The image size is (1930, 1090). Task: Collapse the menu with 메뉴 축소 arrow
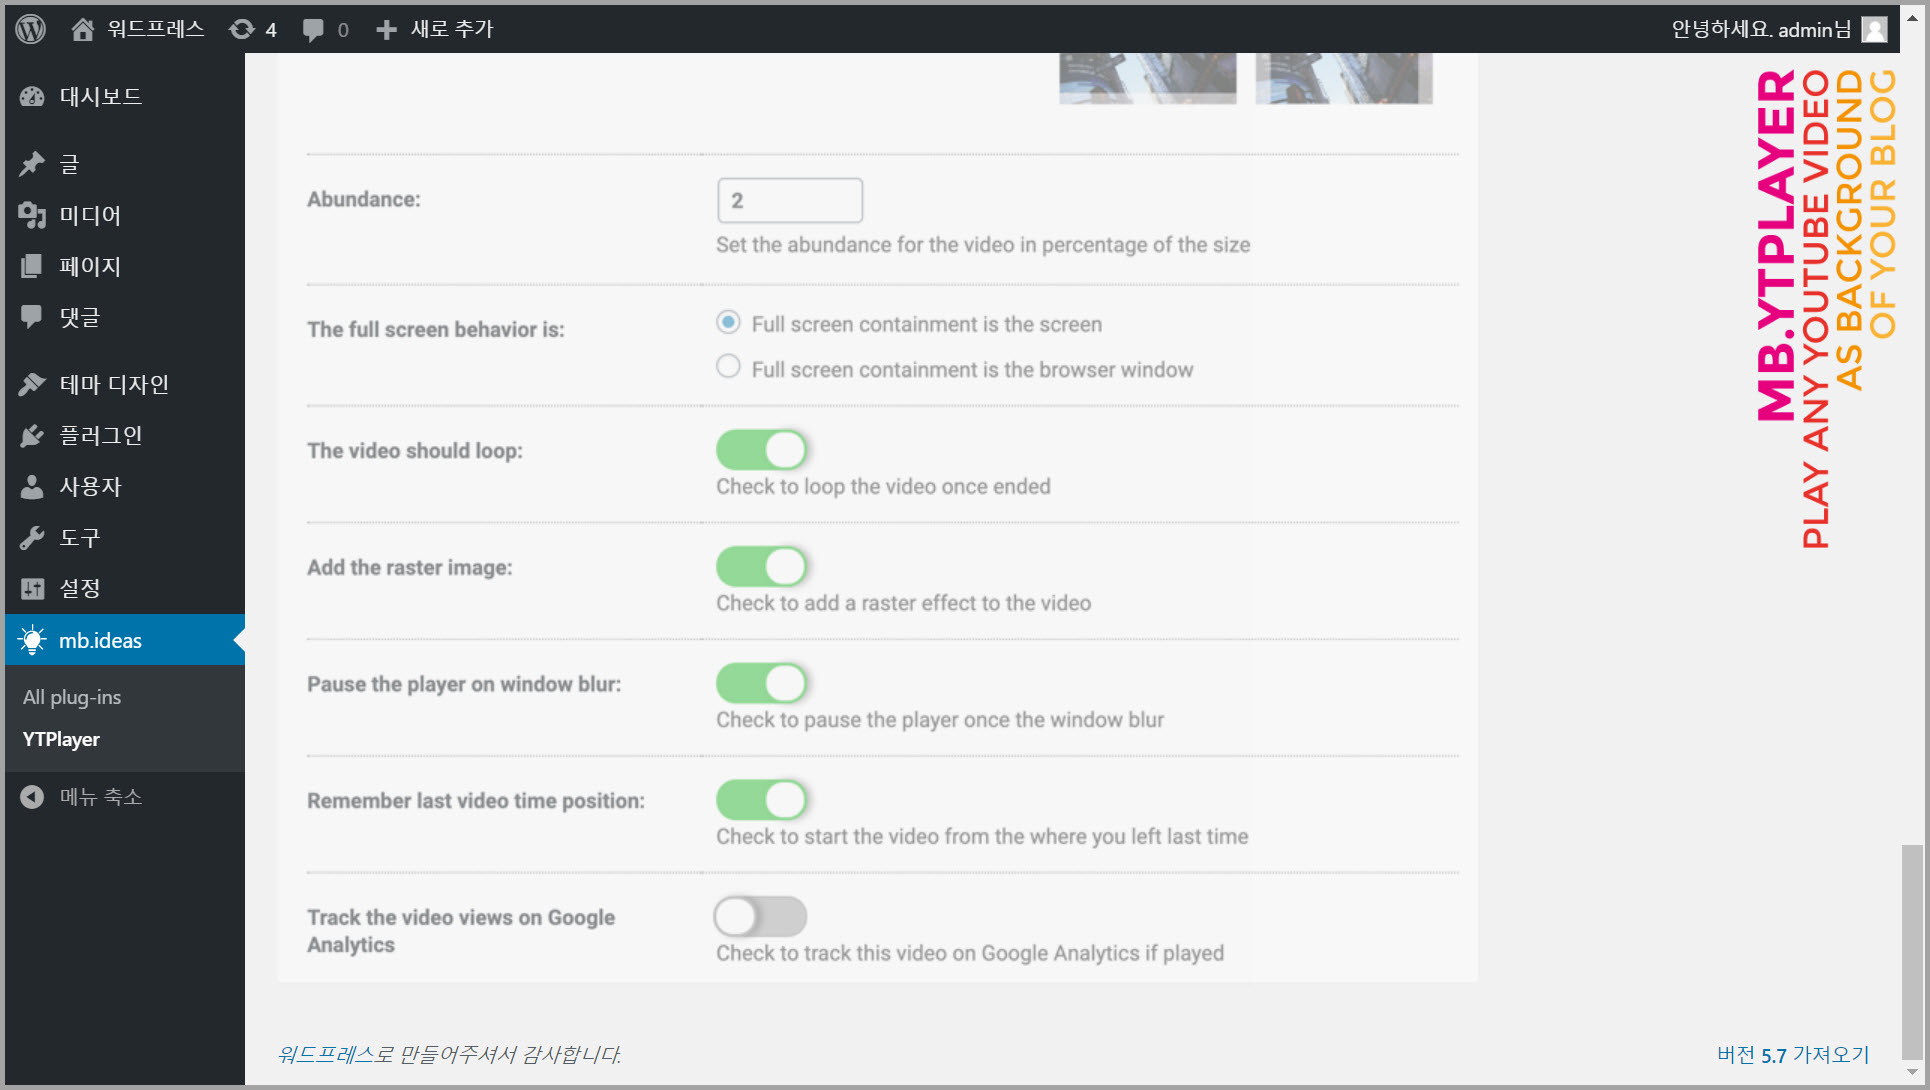[32, 797]
